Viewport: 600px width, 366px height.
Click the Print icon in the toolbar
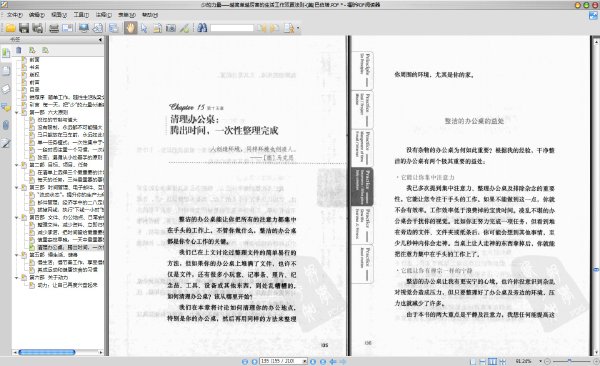[x=54, y=28]
